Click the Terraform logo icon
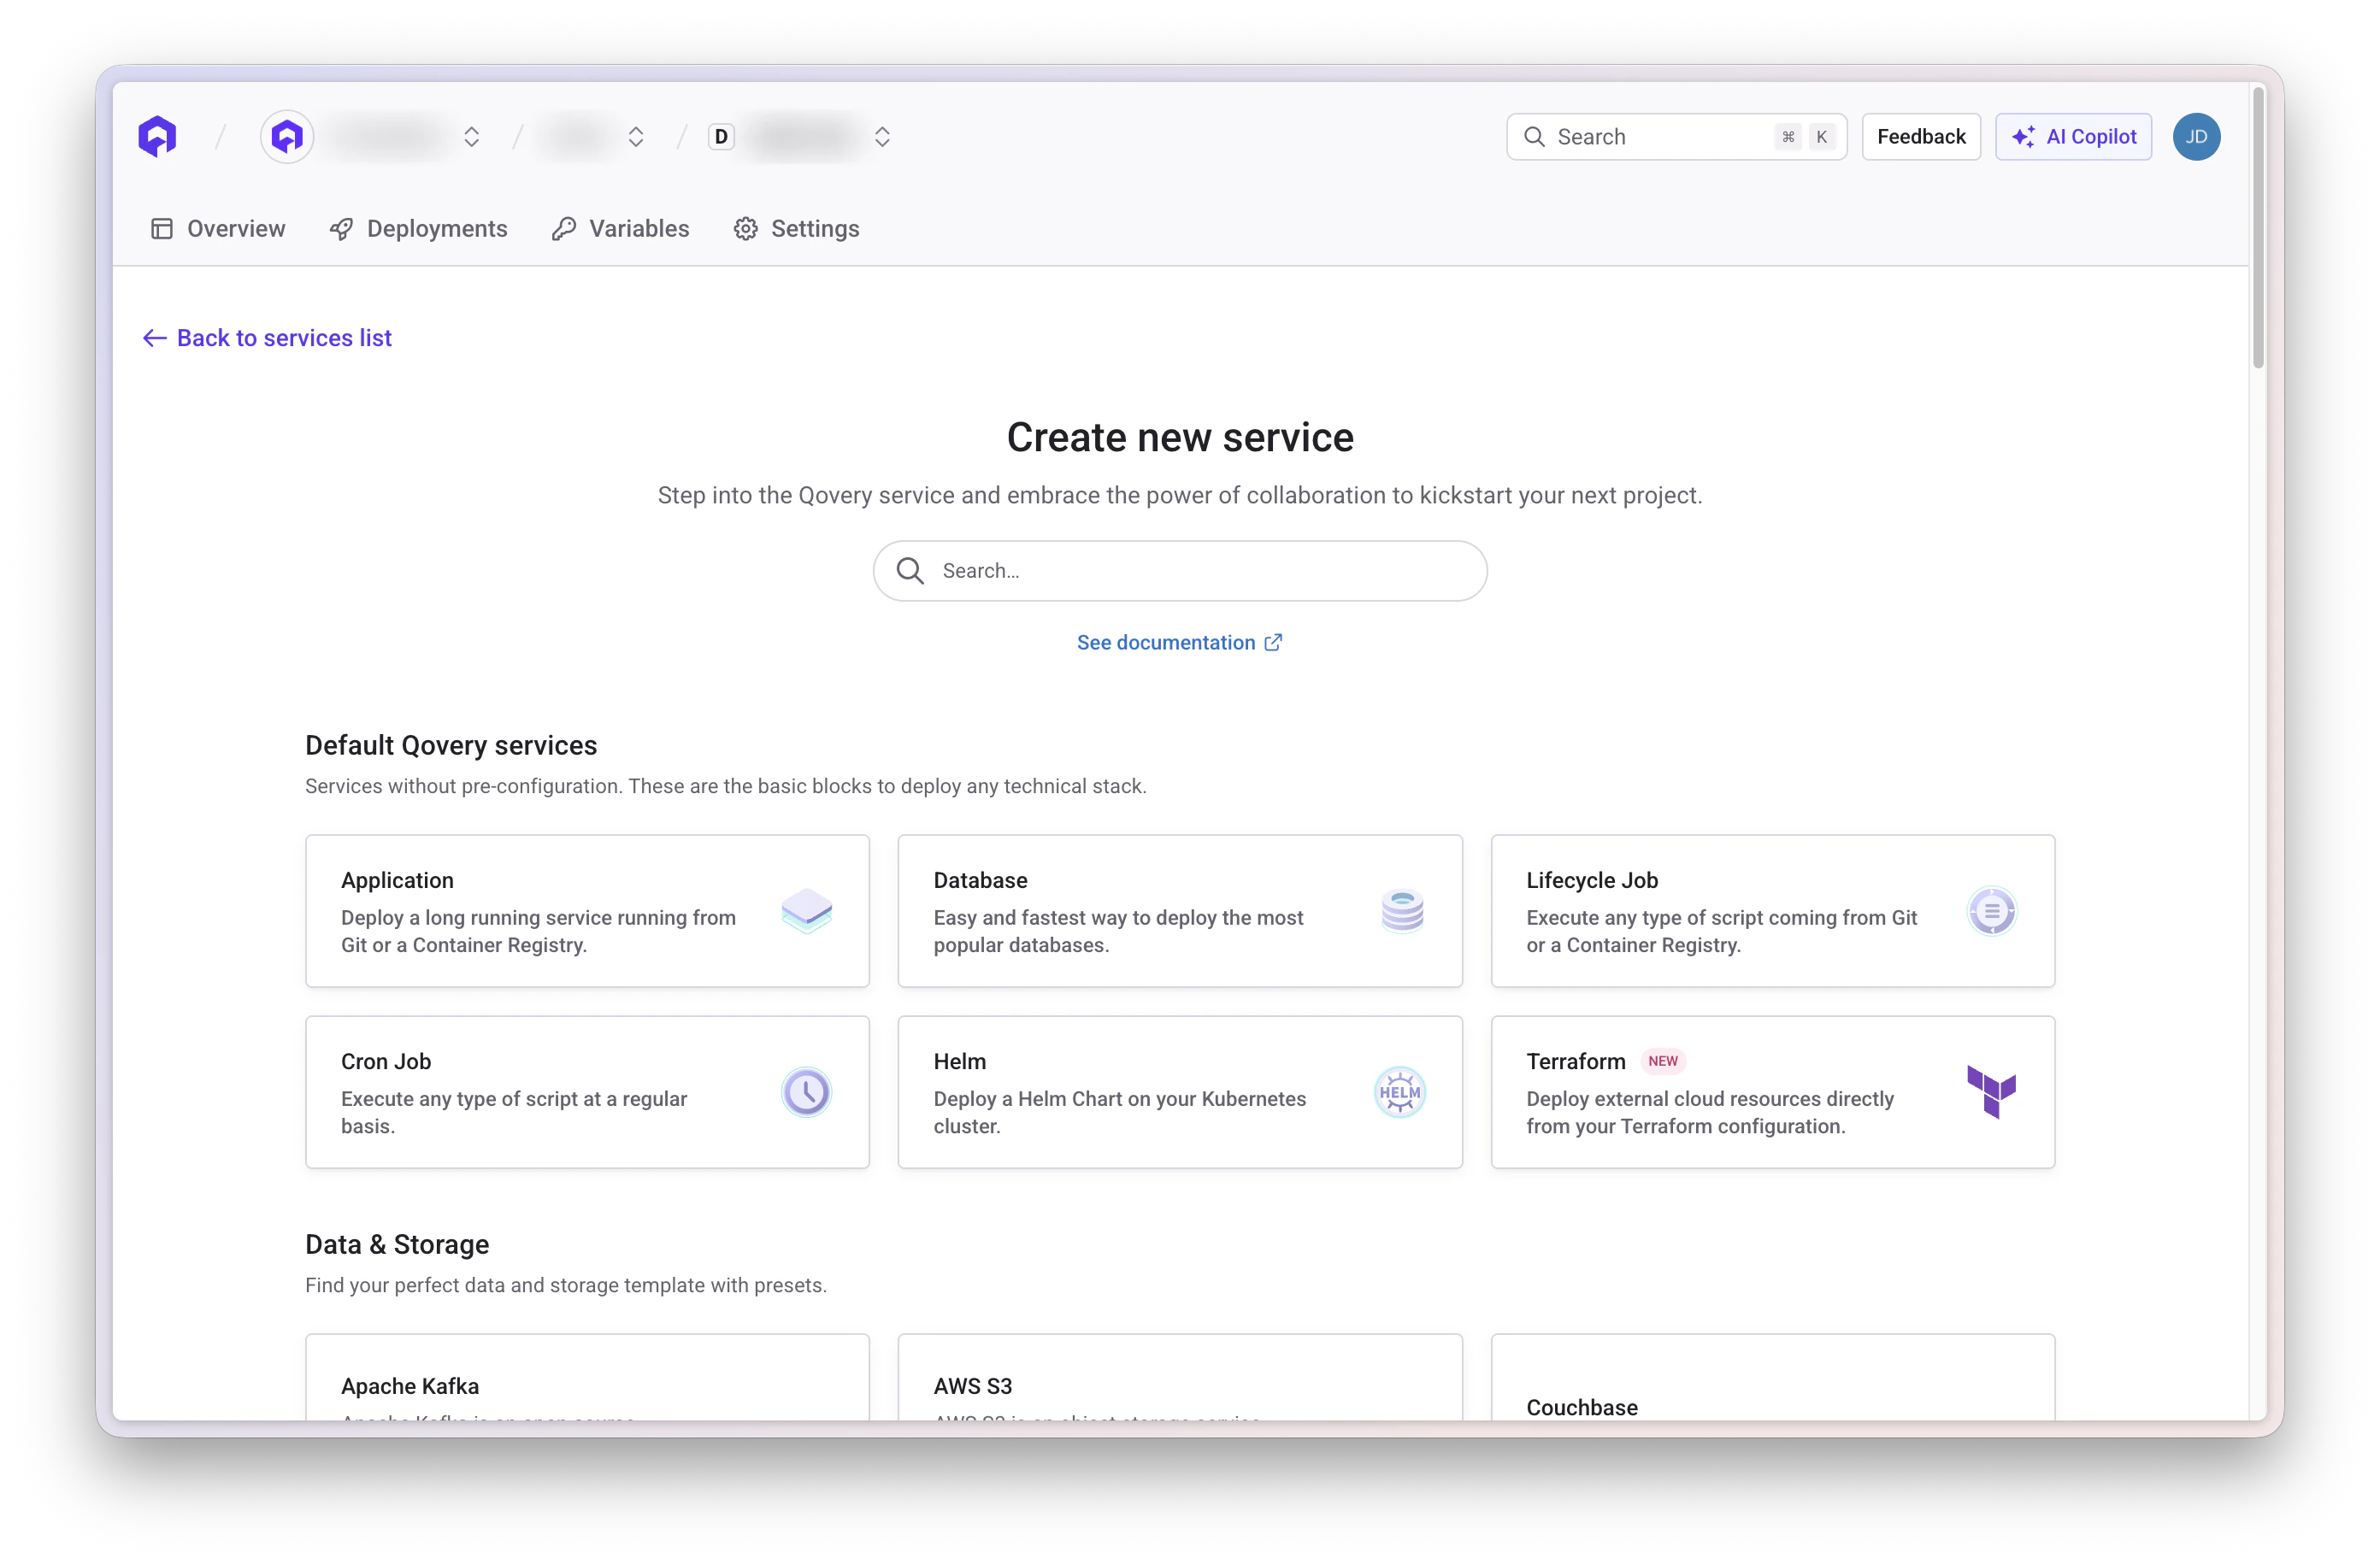This screenshot has height=1564, width=2380. tap(1992, 1092)
